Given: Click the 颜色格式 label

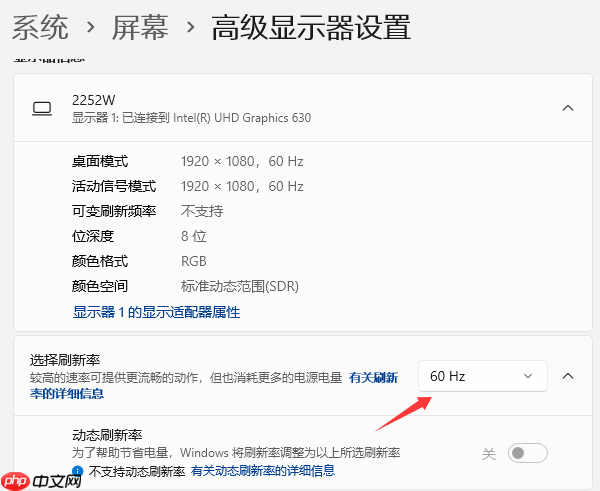Looking at the screenshot, I should click(100, 261).
